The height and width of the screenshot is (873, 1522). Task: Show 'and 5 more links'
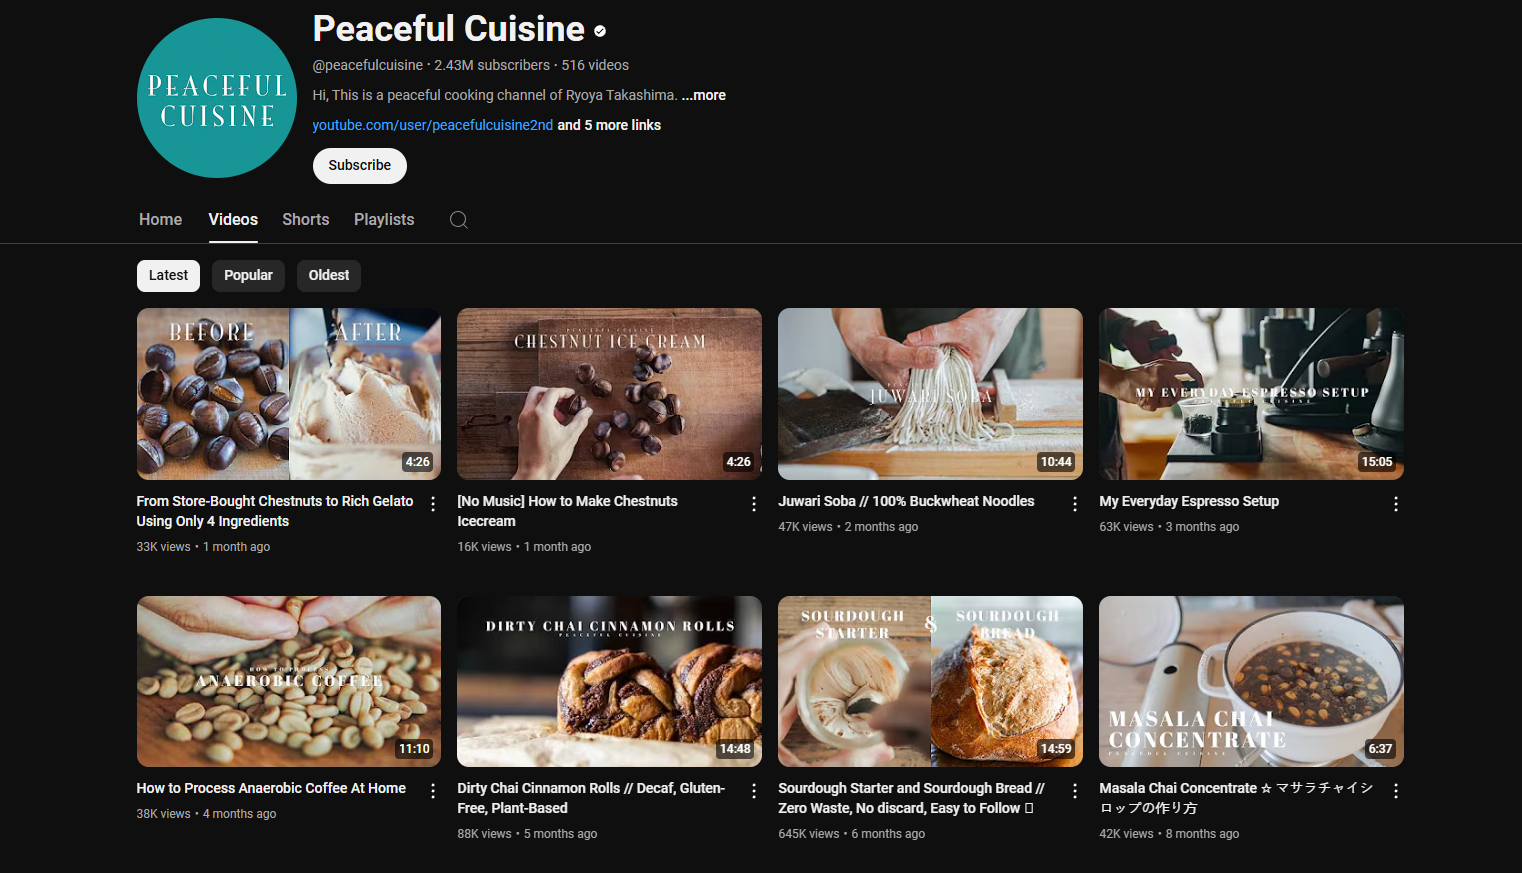(x=609, y=125)
